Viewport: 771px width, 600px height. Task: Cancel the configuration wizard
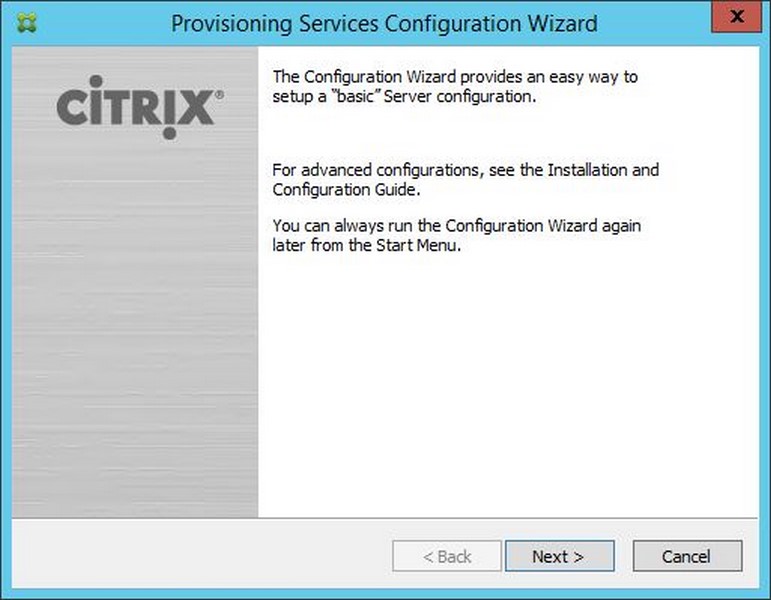coord(687,556)
